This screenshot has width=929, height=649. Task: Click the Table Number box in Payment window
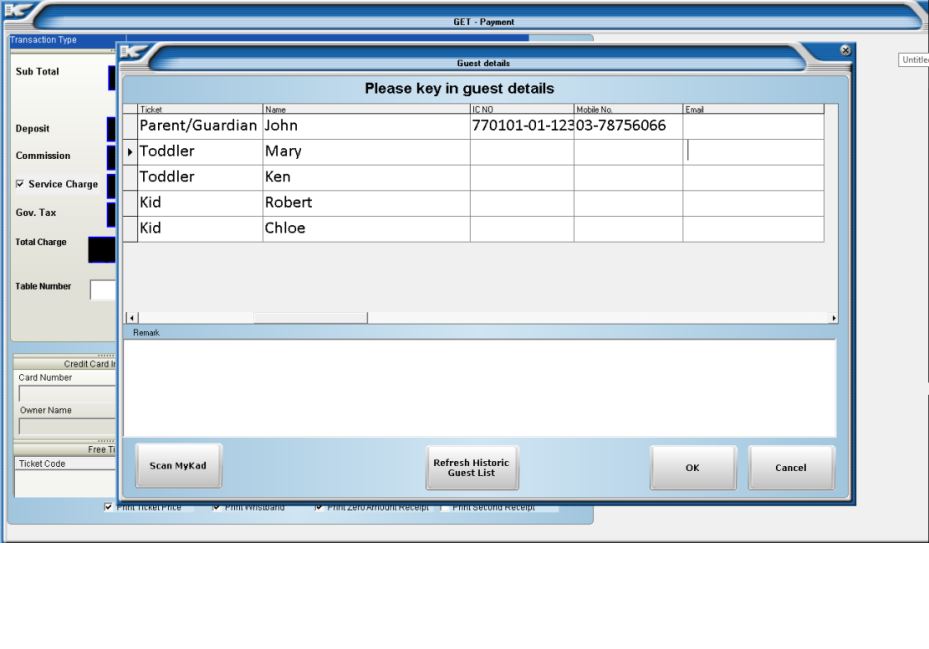(103, 290)
